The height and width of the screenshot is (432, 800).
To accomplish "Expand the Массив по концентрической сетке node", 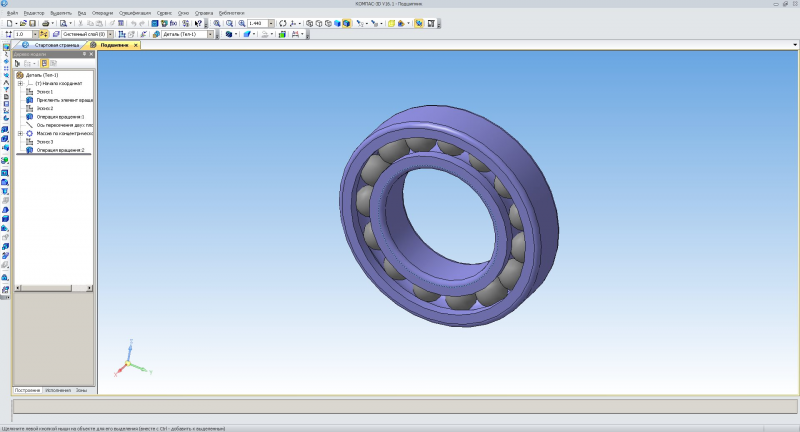I will pos(20,133).
